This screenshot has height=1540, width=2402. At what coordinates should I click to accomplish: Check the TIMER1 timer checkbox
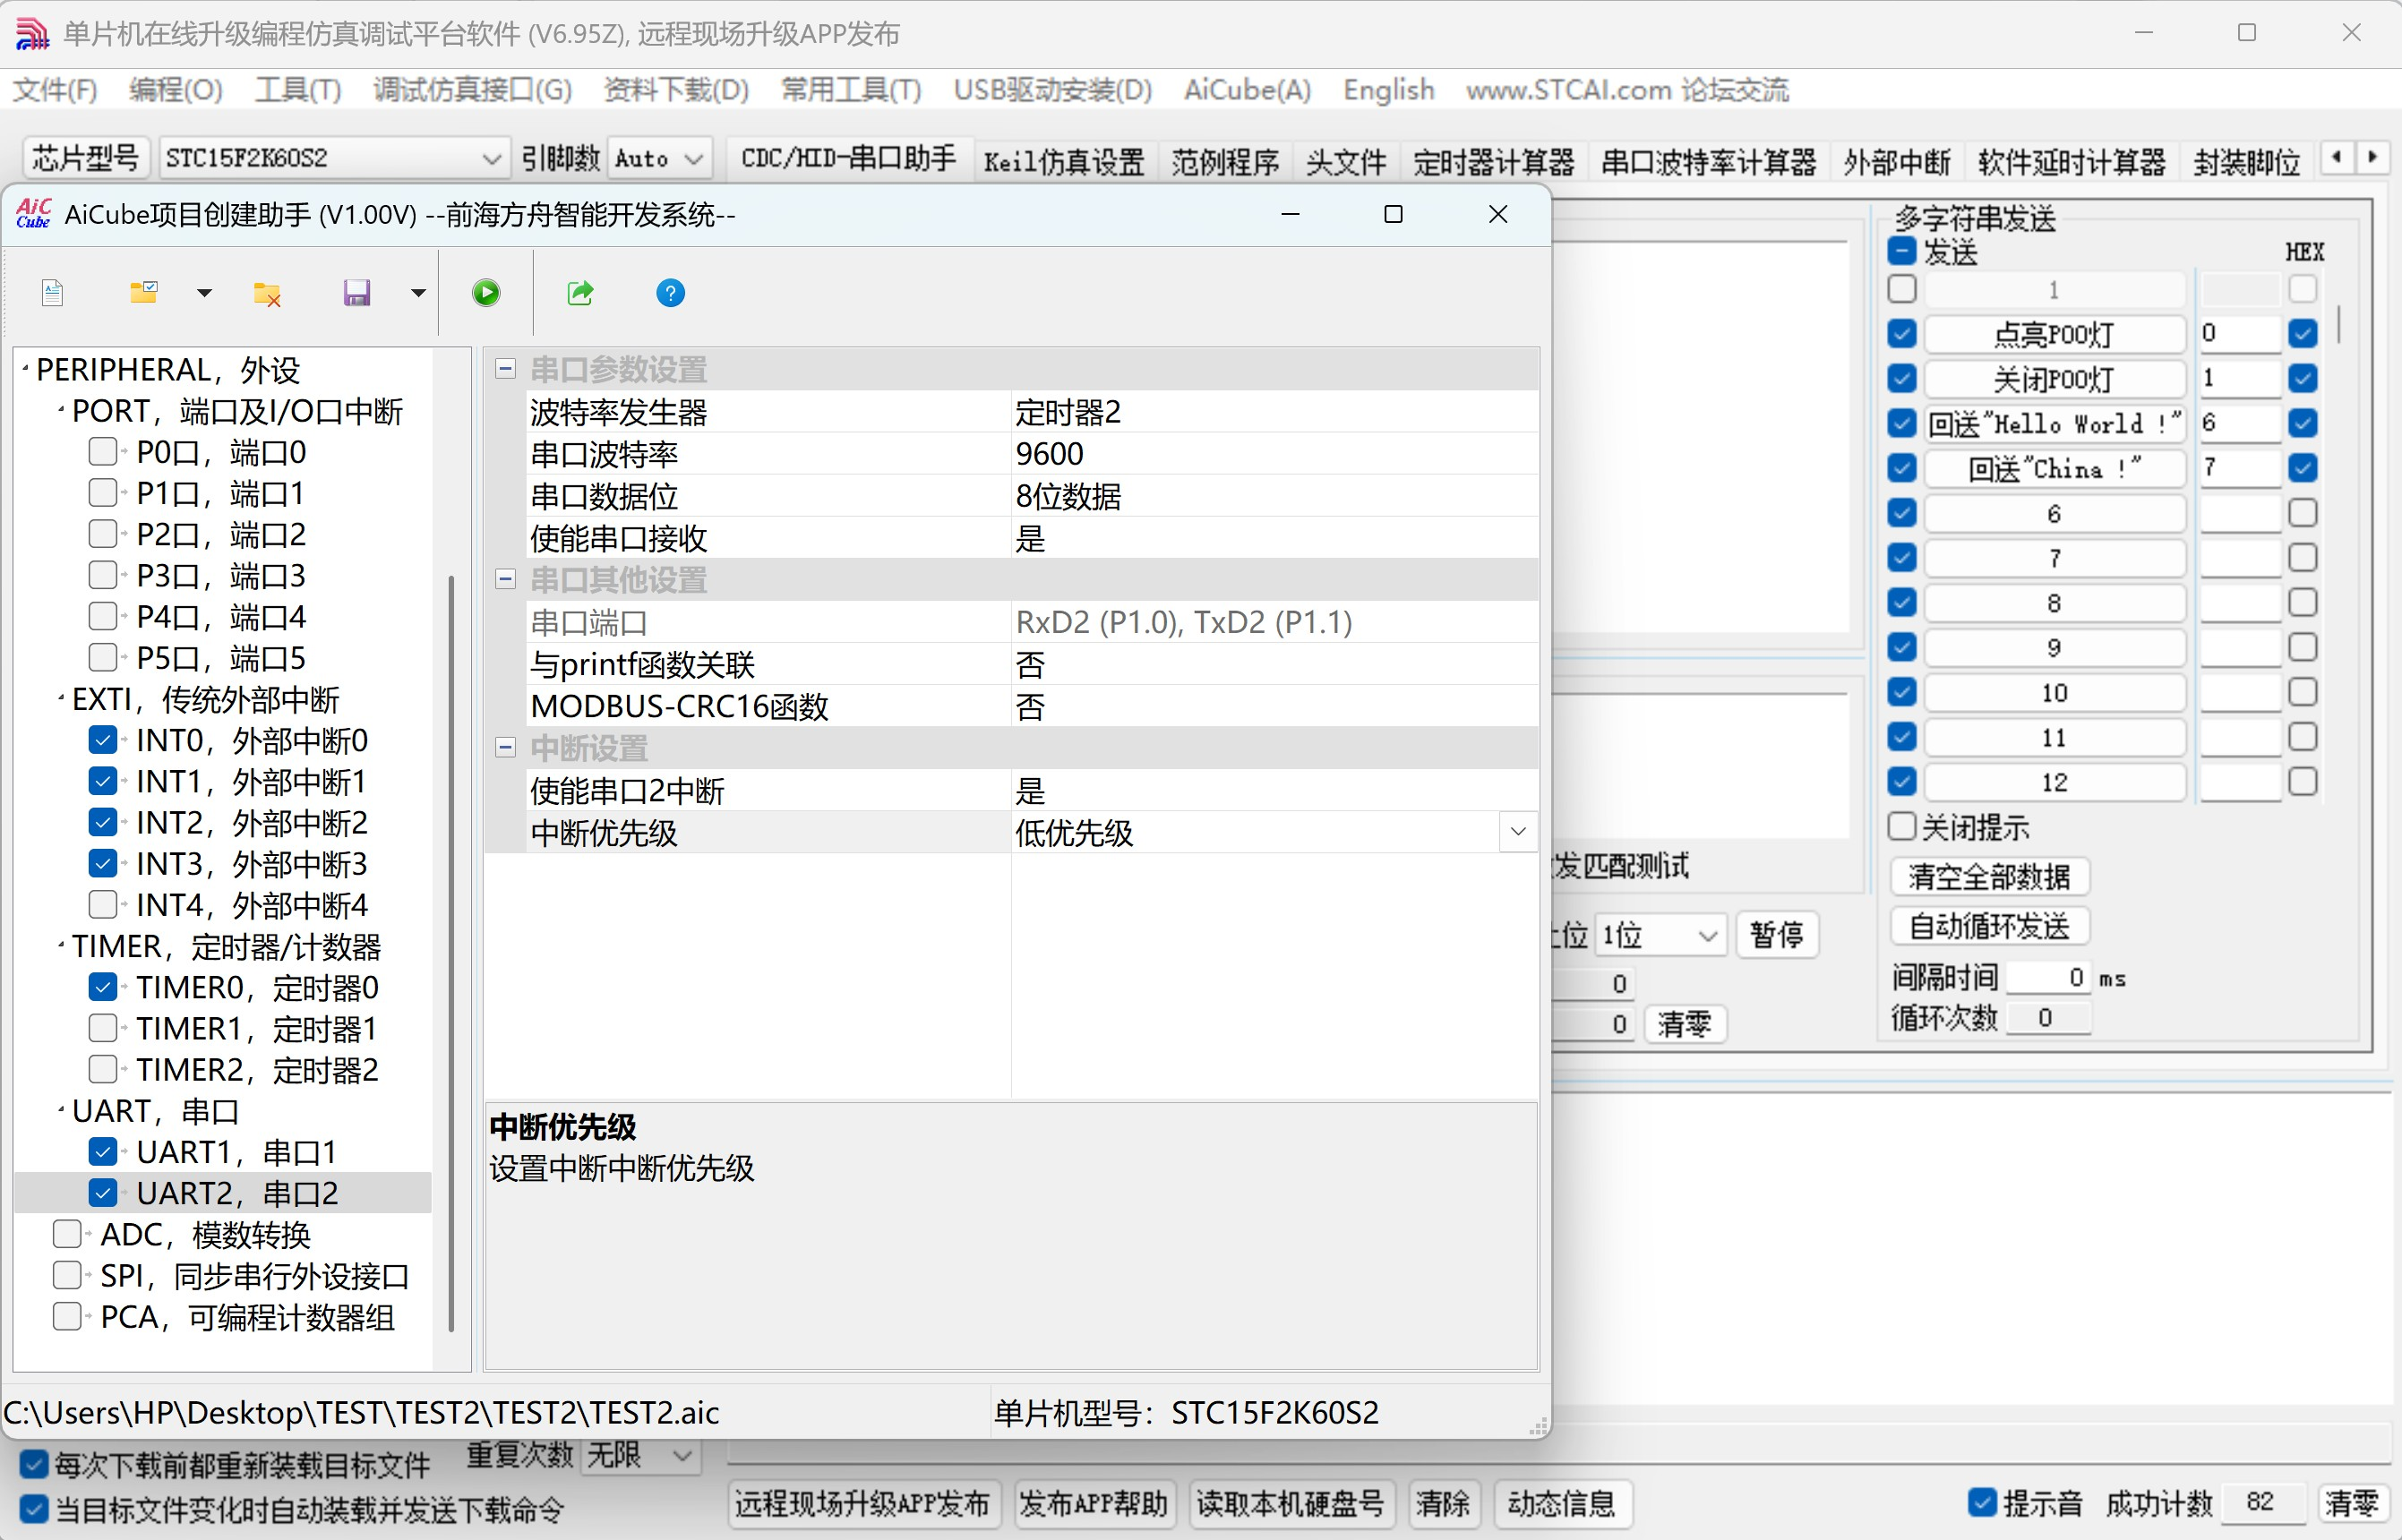102,1028
